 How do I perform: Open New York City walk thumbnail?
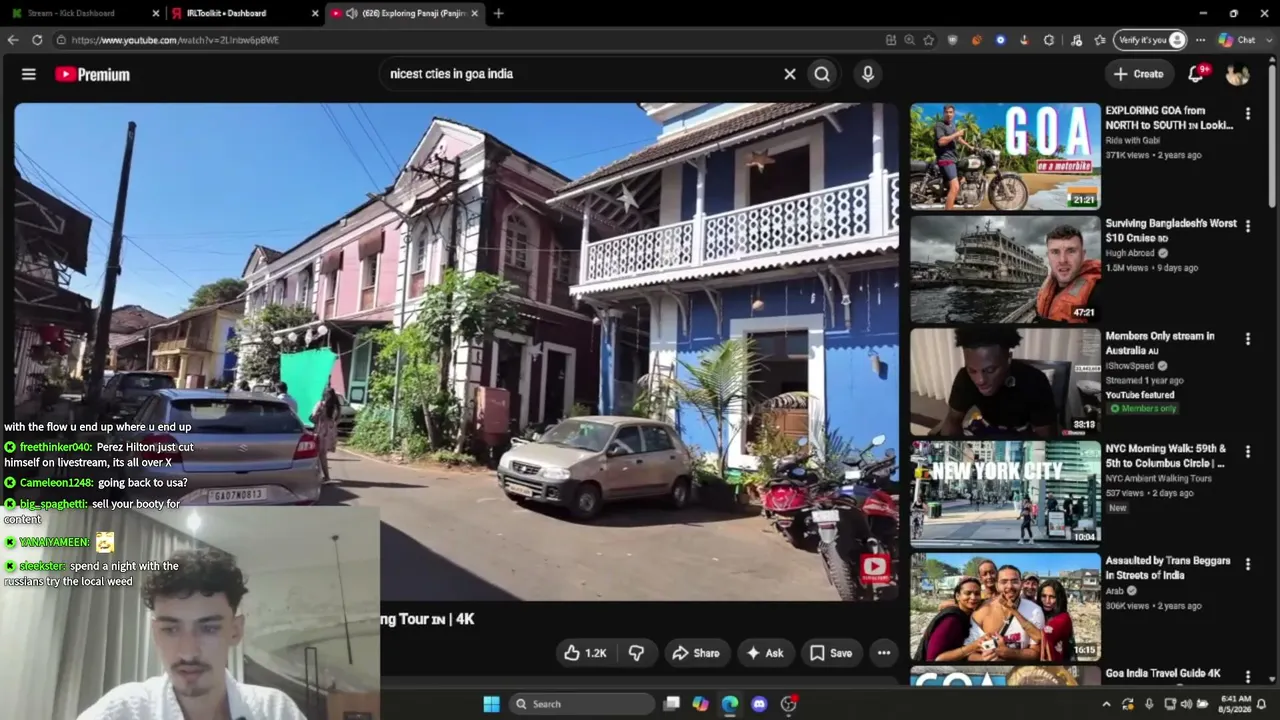tap(1005, 494)
